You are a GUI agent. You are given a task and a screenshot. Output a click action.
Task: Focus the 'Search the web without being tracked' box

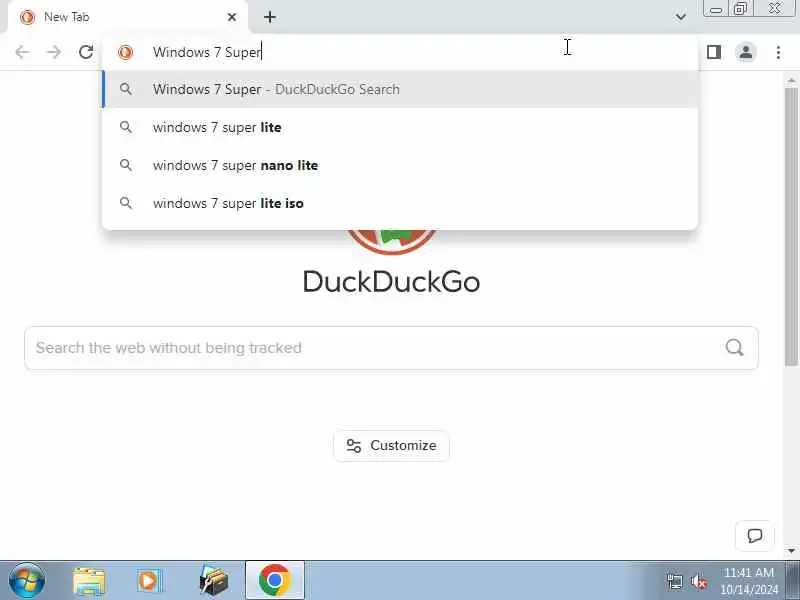391,348
